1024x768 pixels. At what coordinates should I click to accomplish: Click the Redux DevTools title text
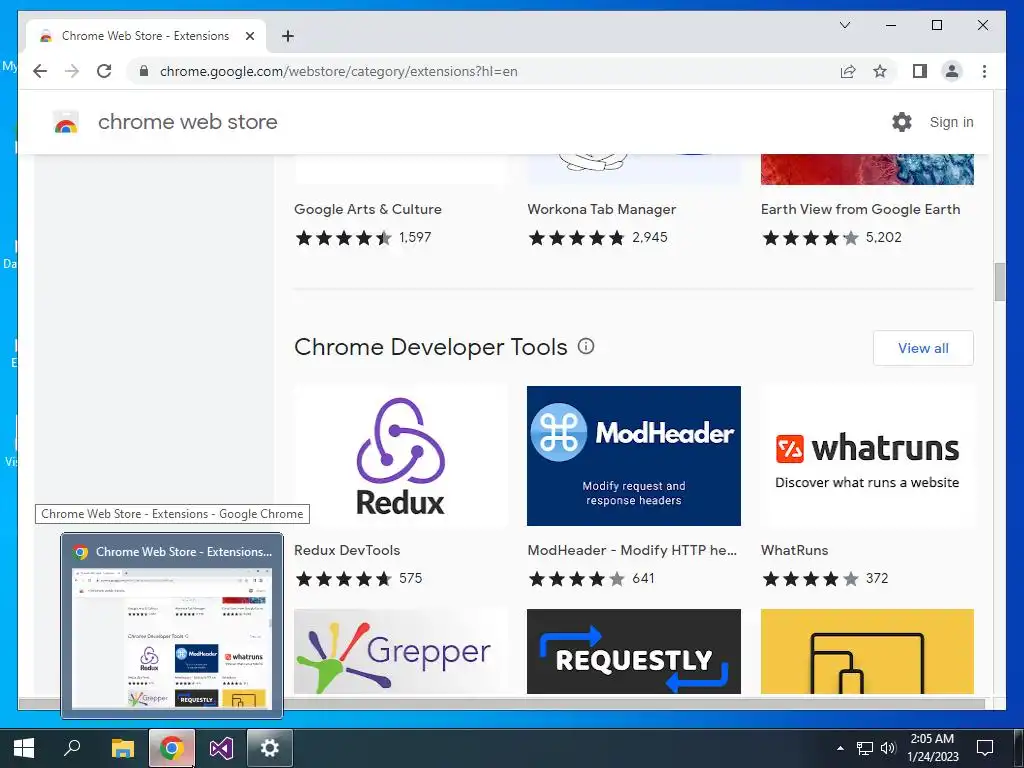click(x=347, y=551)
